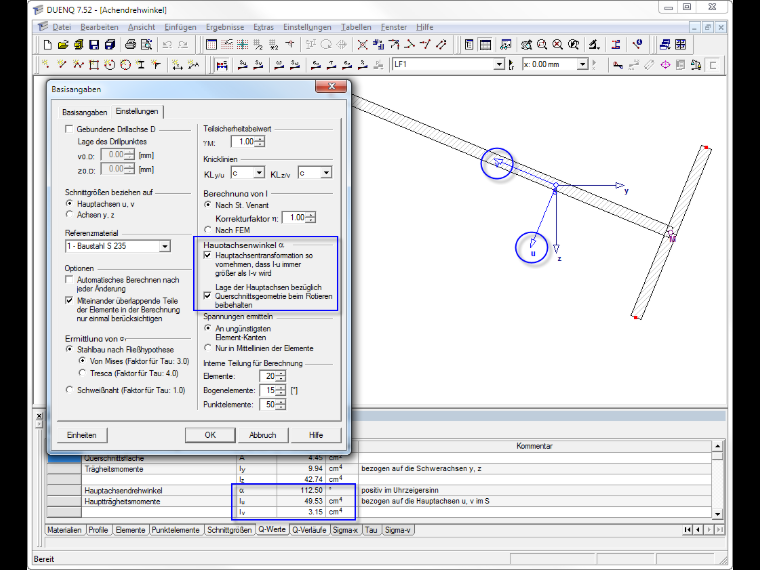The image size is (760, 570).
Task: Adjust Elemente division spinner
Action: pyautogui.click(x=281, y=376)
